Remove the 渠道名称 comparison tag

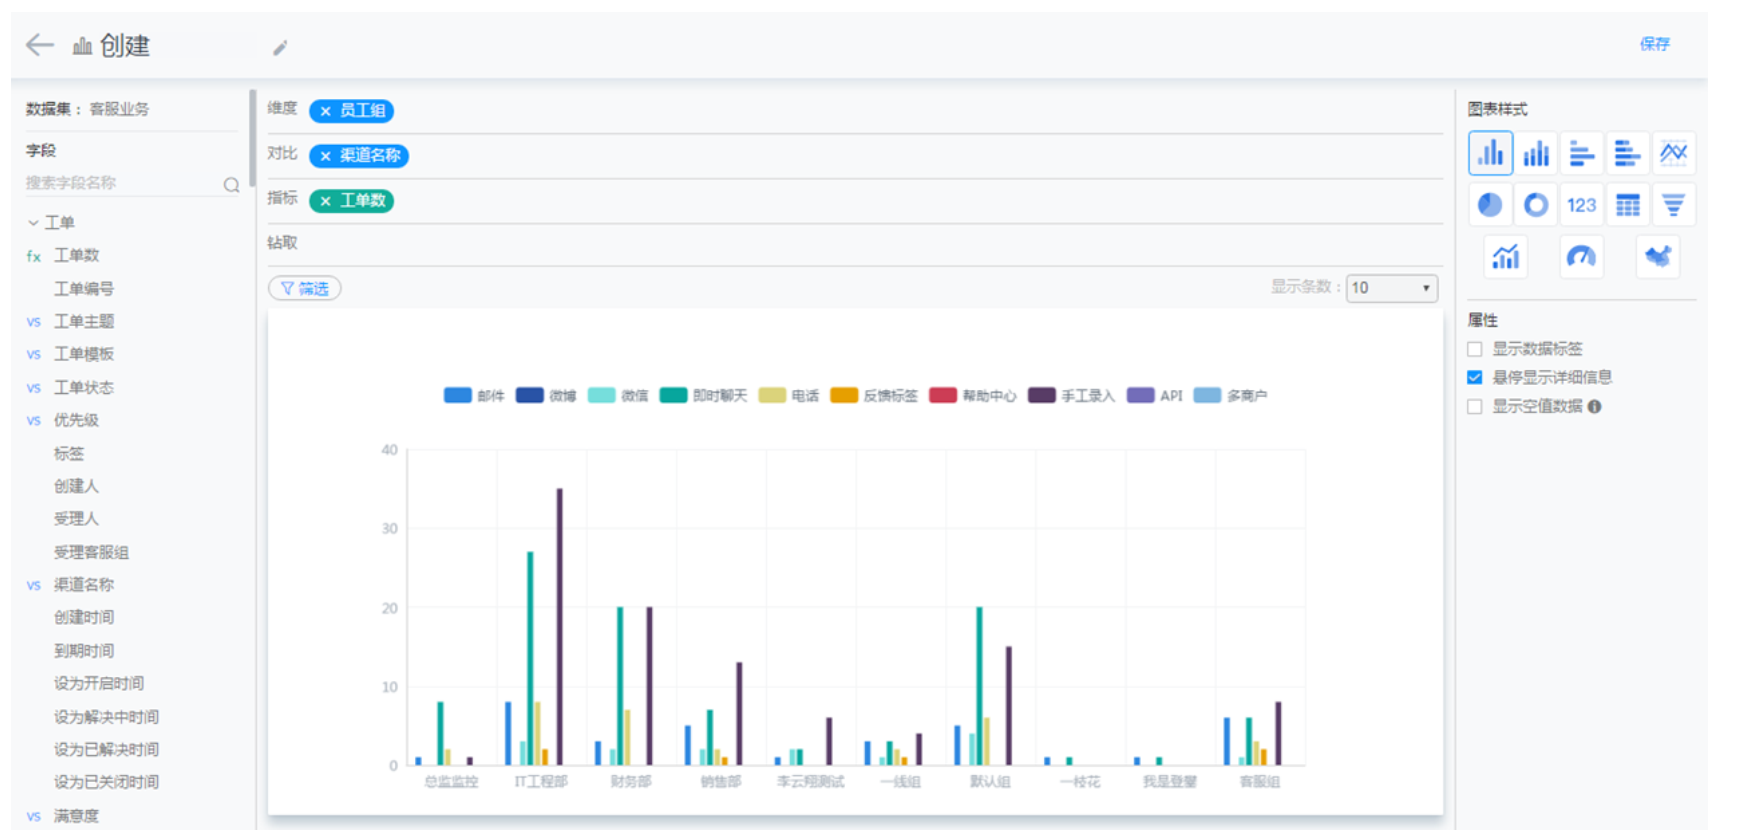point(325,156)
